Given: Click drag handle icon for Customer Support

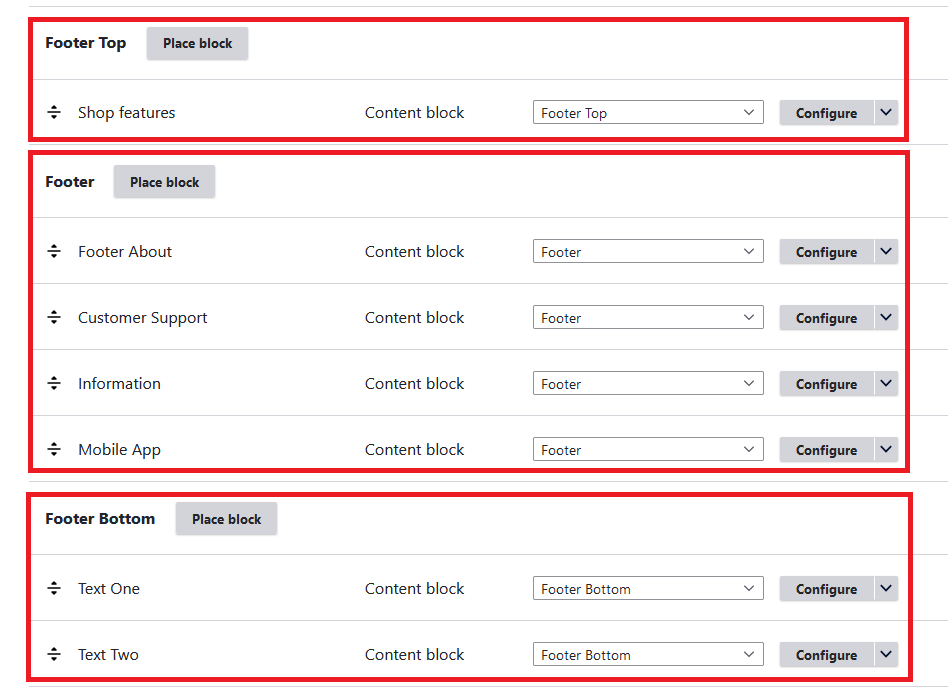Looking at the screenshot, I should pos(54,318).
